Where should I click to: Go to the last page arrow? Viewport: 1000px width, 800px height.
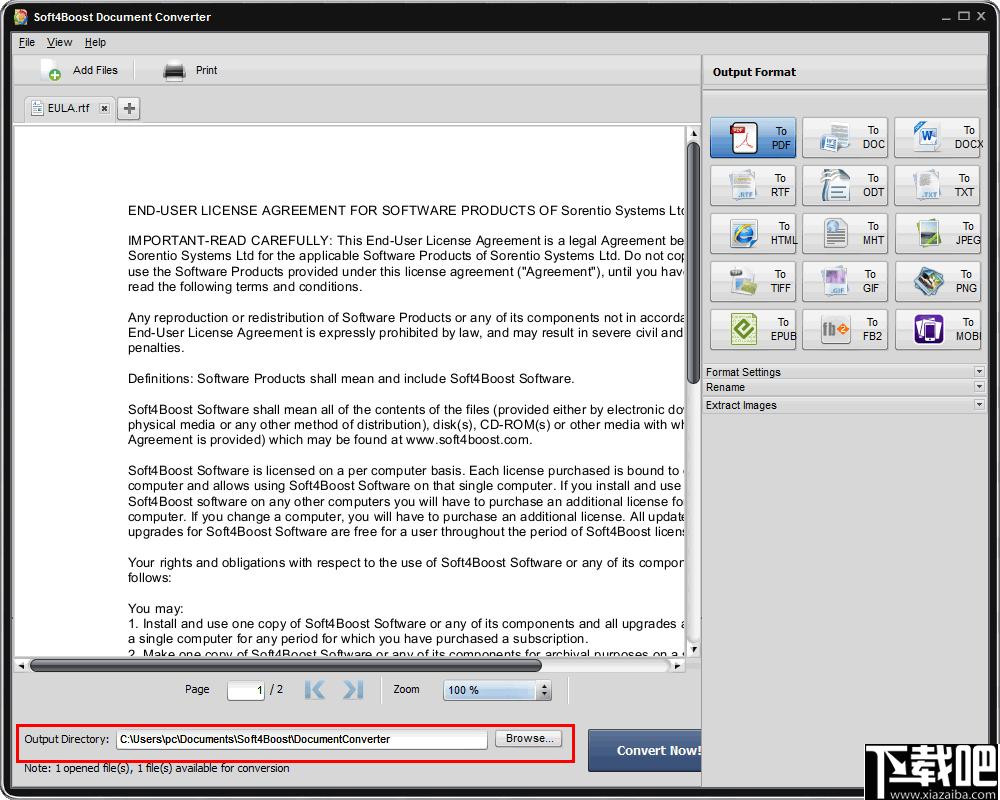pos(353,690)
